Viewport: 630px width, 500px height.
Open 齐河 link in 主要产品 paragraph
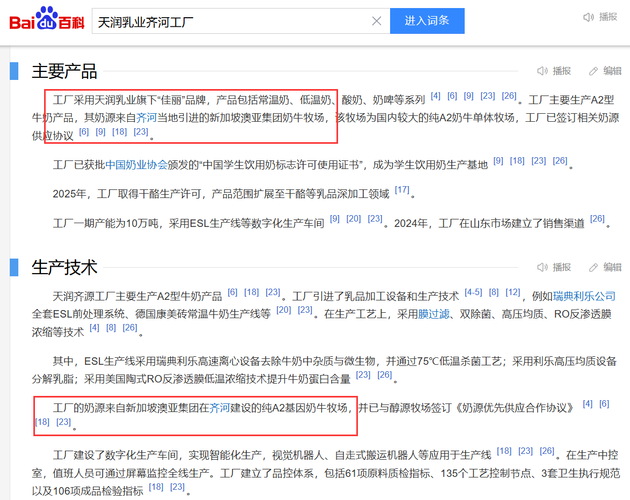(146, 118)
